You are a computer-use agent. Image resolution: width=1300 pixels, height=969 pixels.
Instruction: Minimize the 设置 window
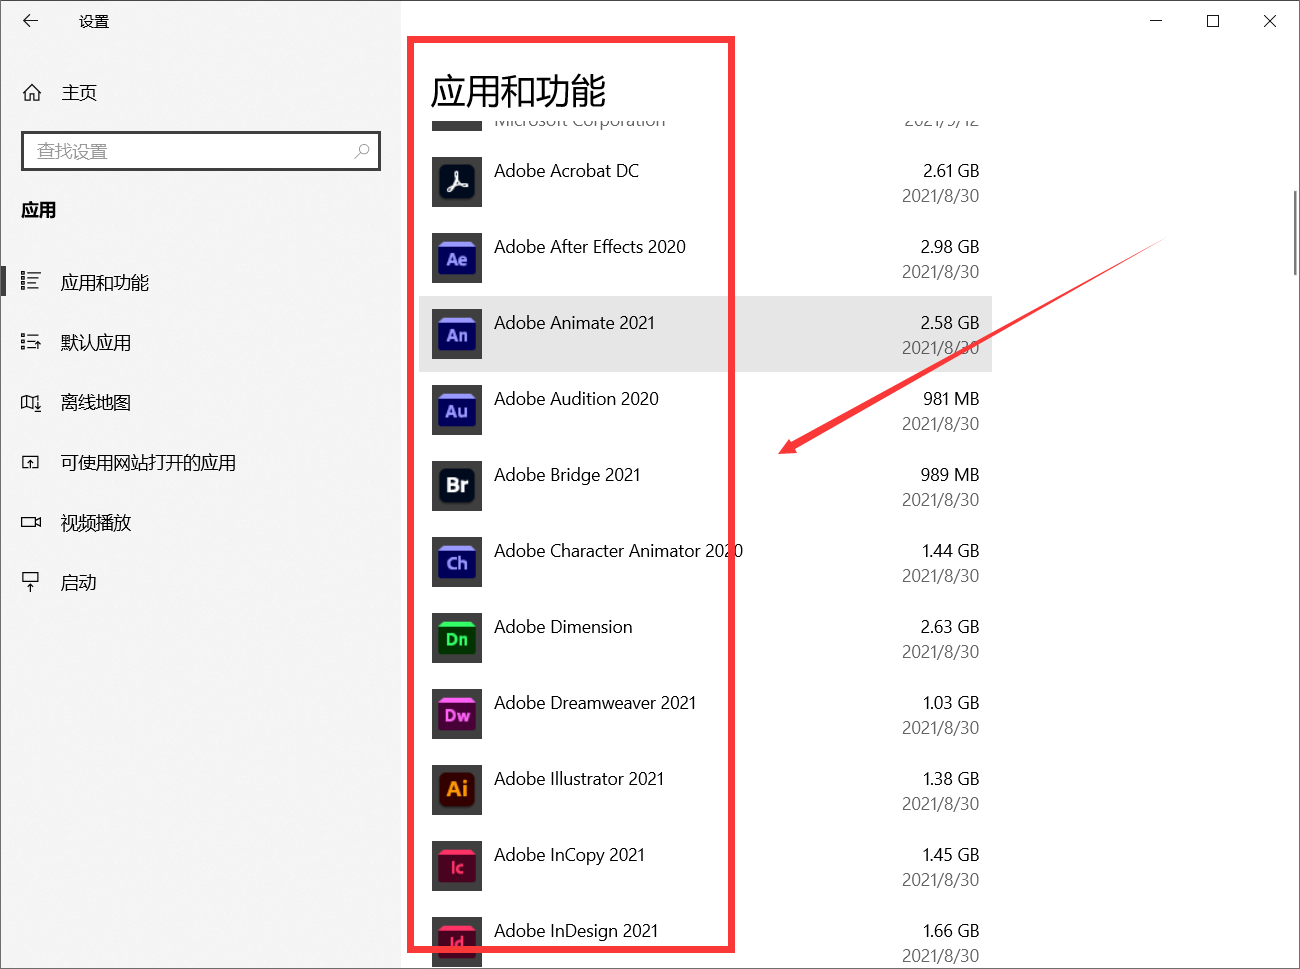click(x=1156, y=20)
